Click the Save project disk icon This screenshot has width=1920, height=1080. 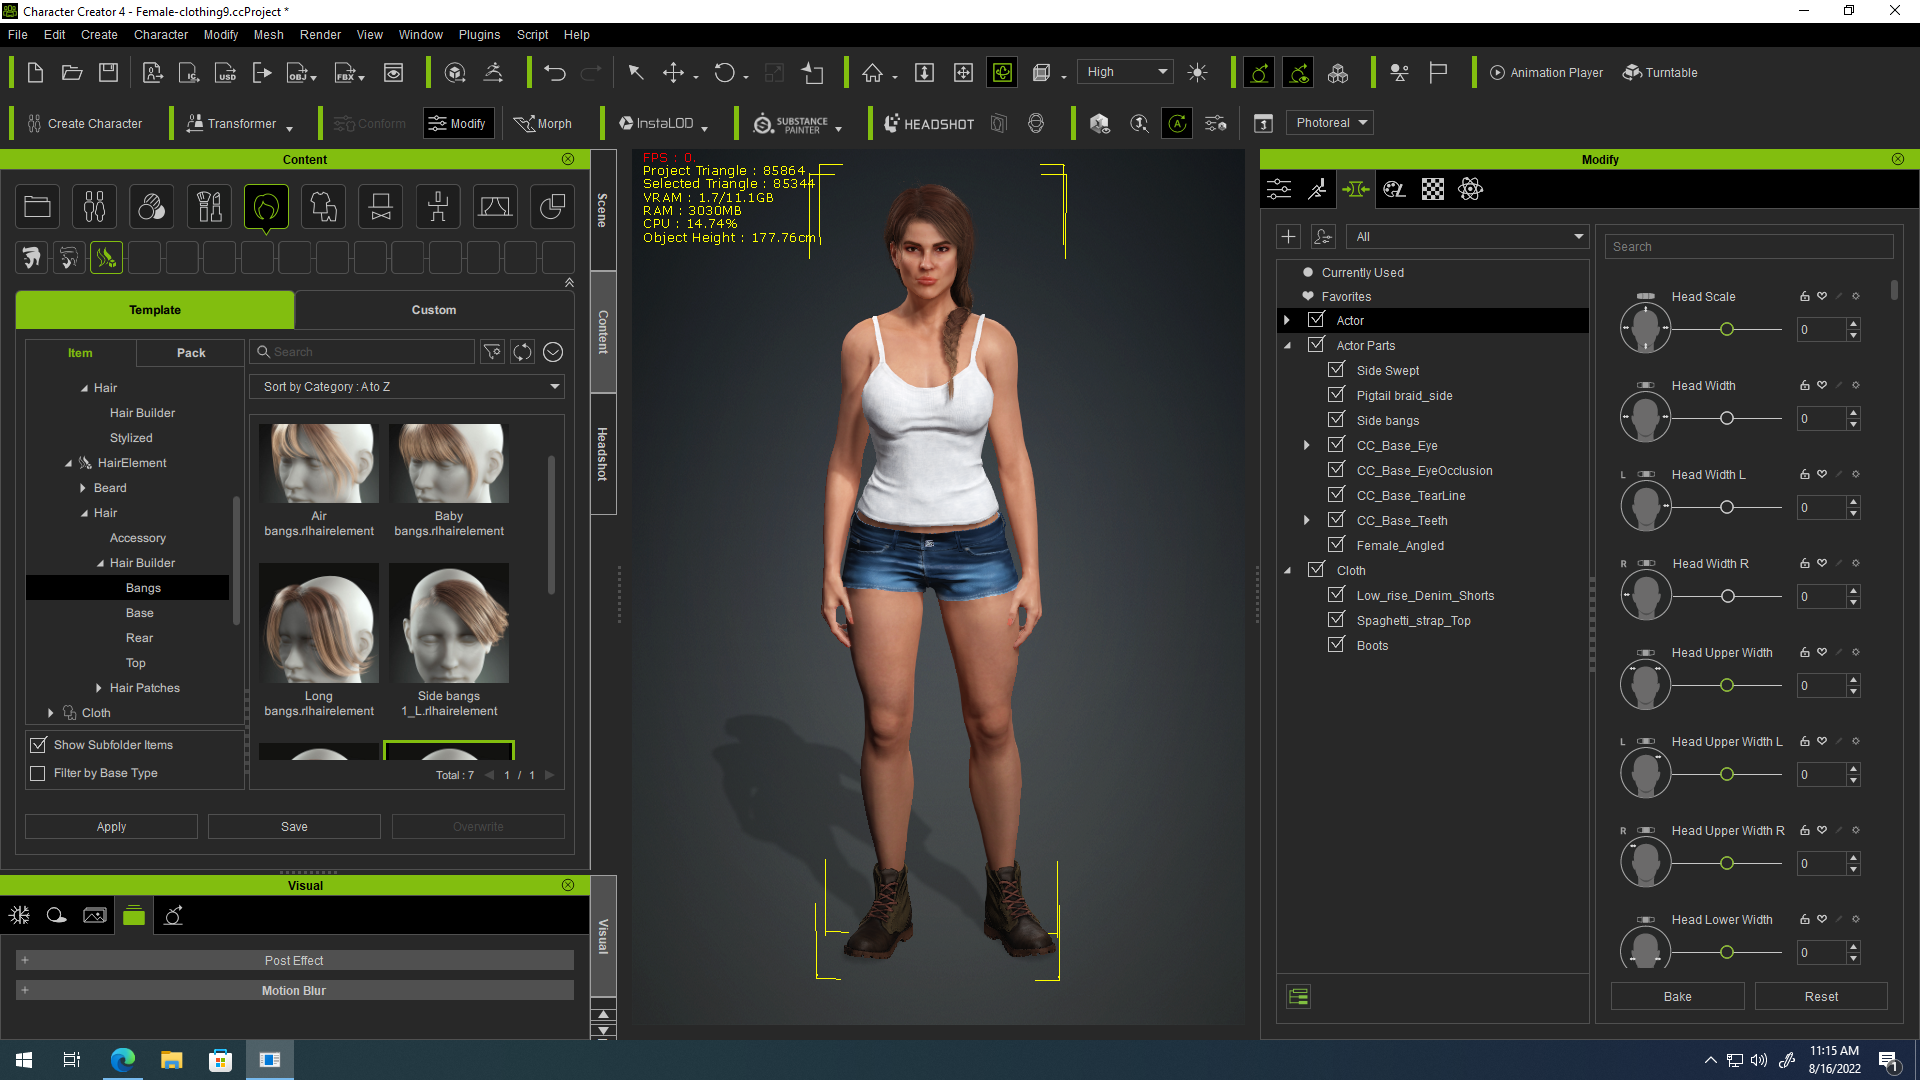coord(108,73)
